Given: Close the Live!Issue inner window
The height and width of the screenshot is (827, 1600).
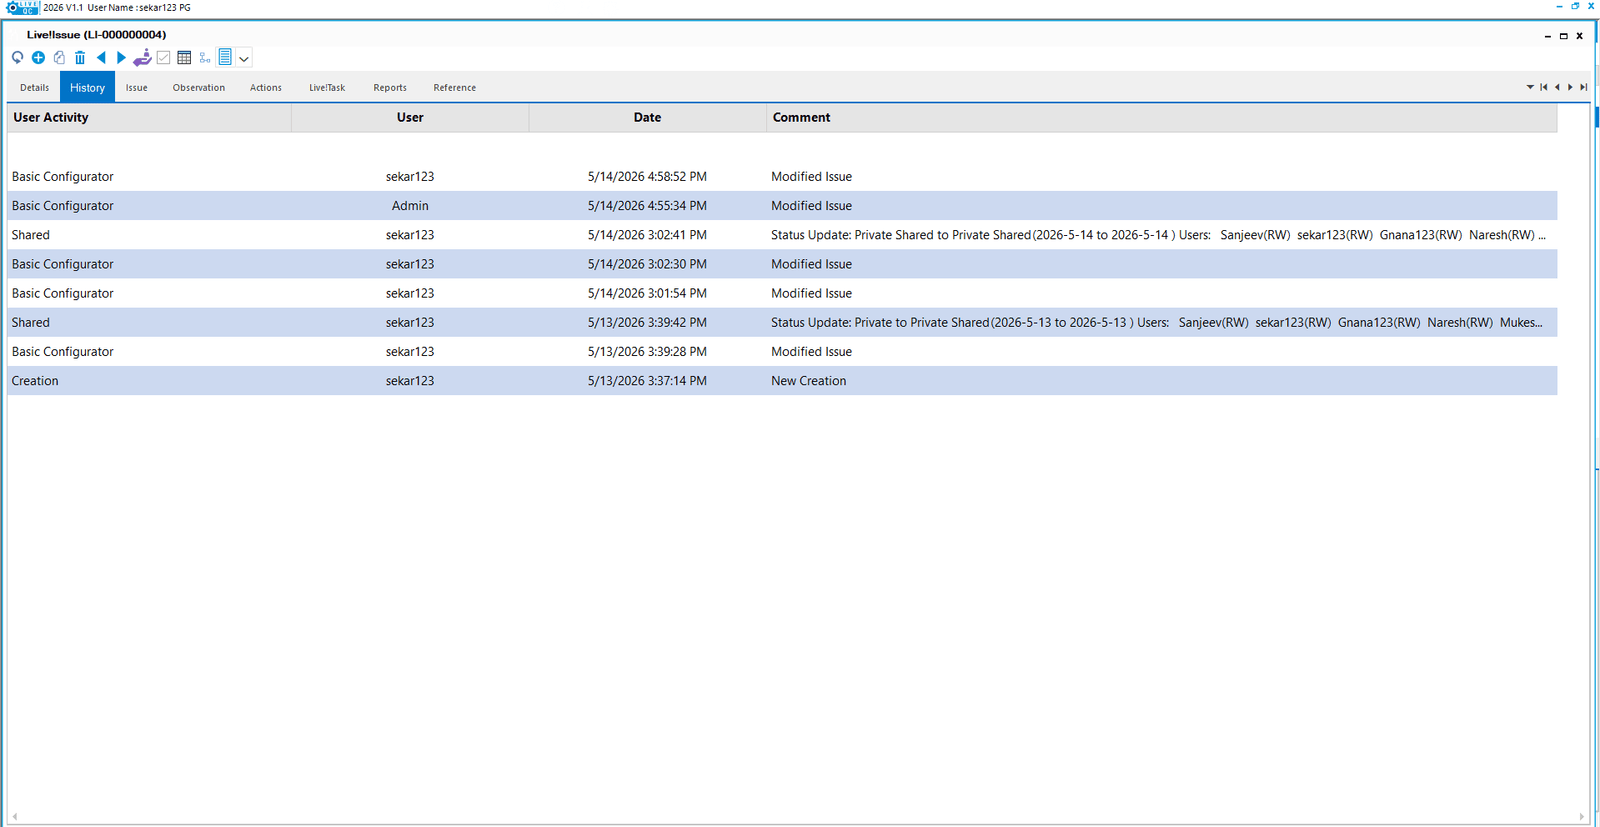Looking at the screenshot, I should tap(1580, 36).
